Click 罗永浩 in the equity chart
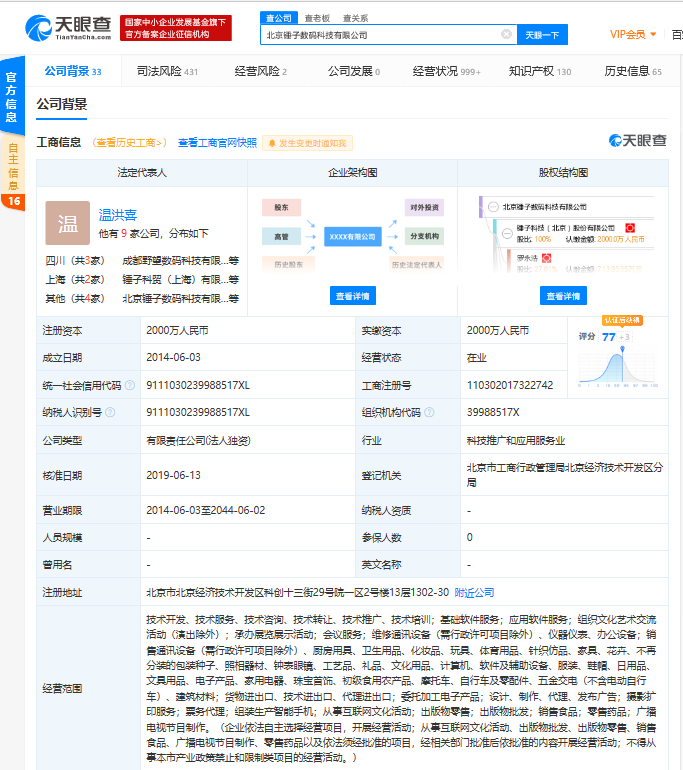 [x=527, y=258]
